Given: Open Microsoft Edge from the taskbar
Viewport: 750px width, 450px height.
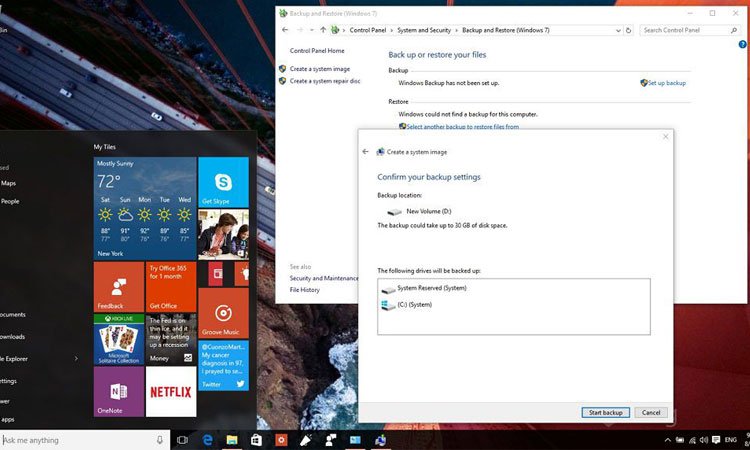Looking at the screenshot, I should coord(209,440).
